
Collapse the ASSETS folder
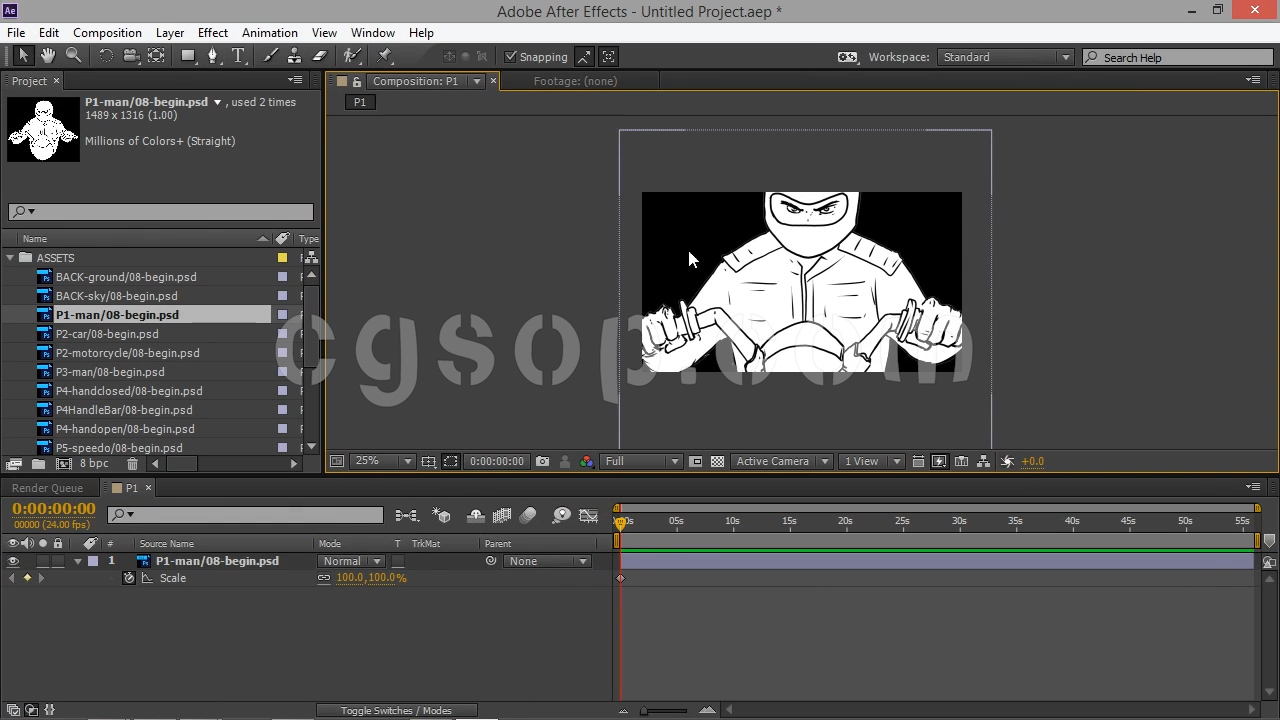tap(10, 258)
